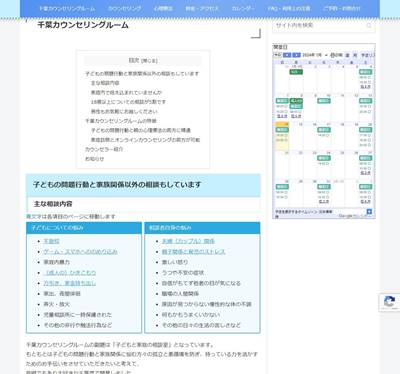Open the 不登校 link
Viewport: 400px width, 374px height.
click(51, 241)
